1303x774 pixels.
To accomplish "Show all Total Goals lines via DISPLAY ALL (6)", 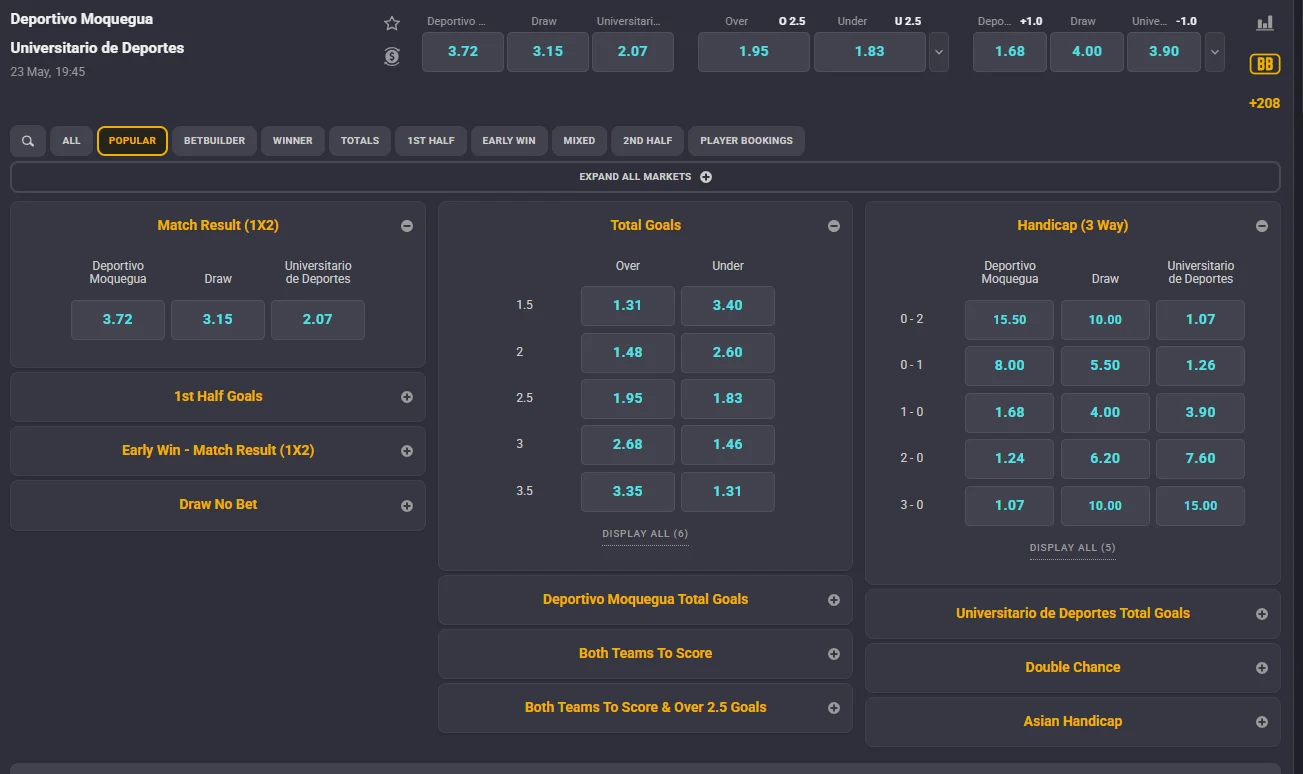I will (x=645, y=534).
